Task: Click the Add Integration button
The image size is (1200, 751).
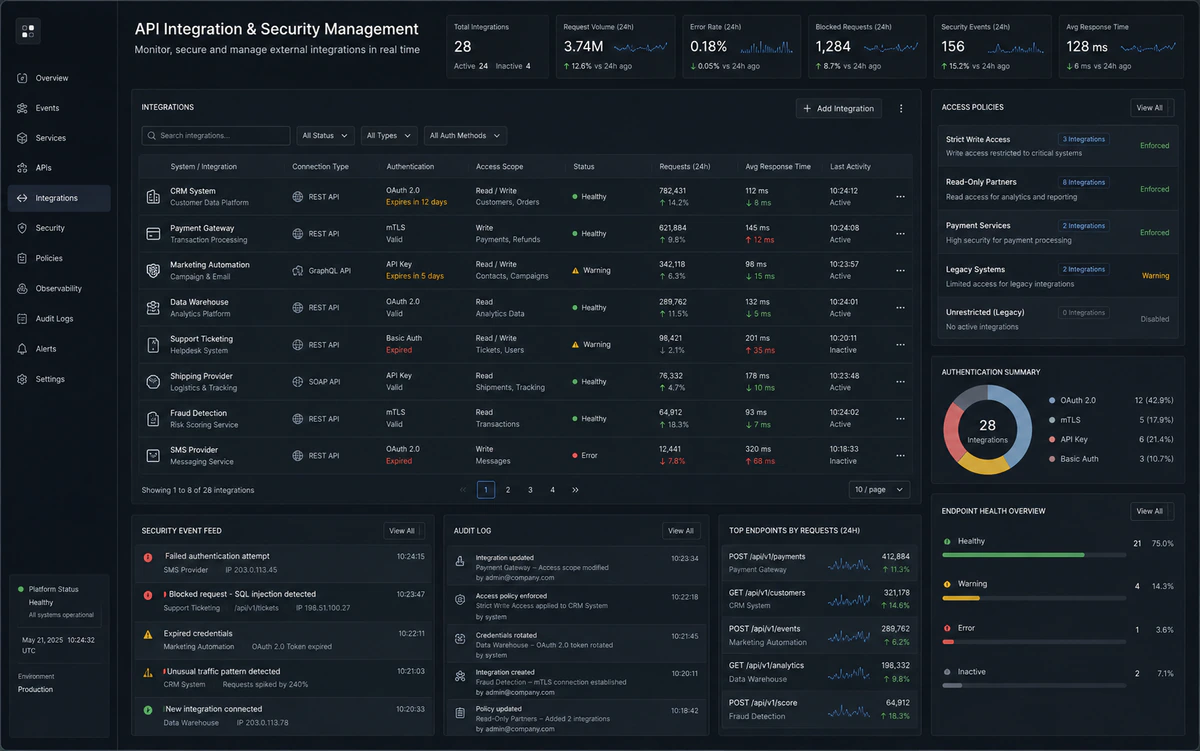Action: (x=839, y=108)
